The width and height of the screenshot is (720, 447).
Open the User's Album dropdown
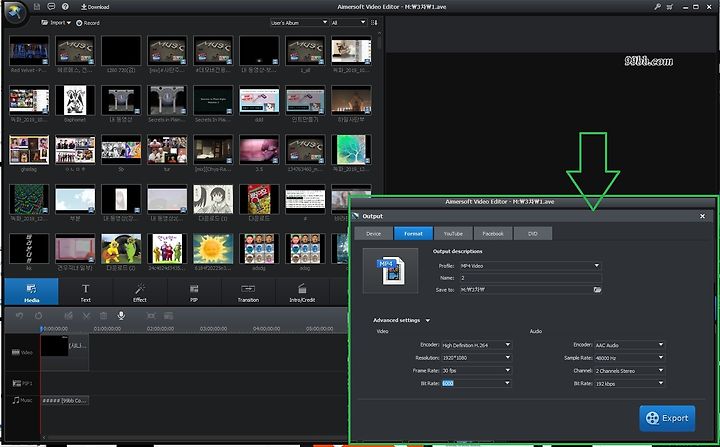(x=299, y=22)
